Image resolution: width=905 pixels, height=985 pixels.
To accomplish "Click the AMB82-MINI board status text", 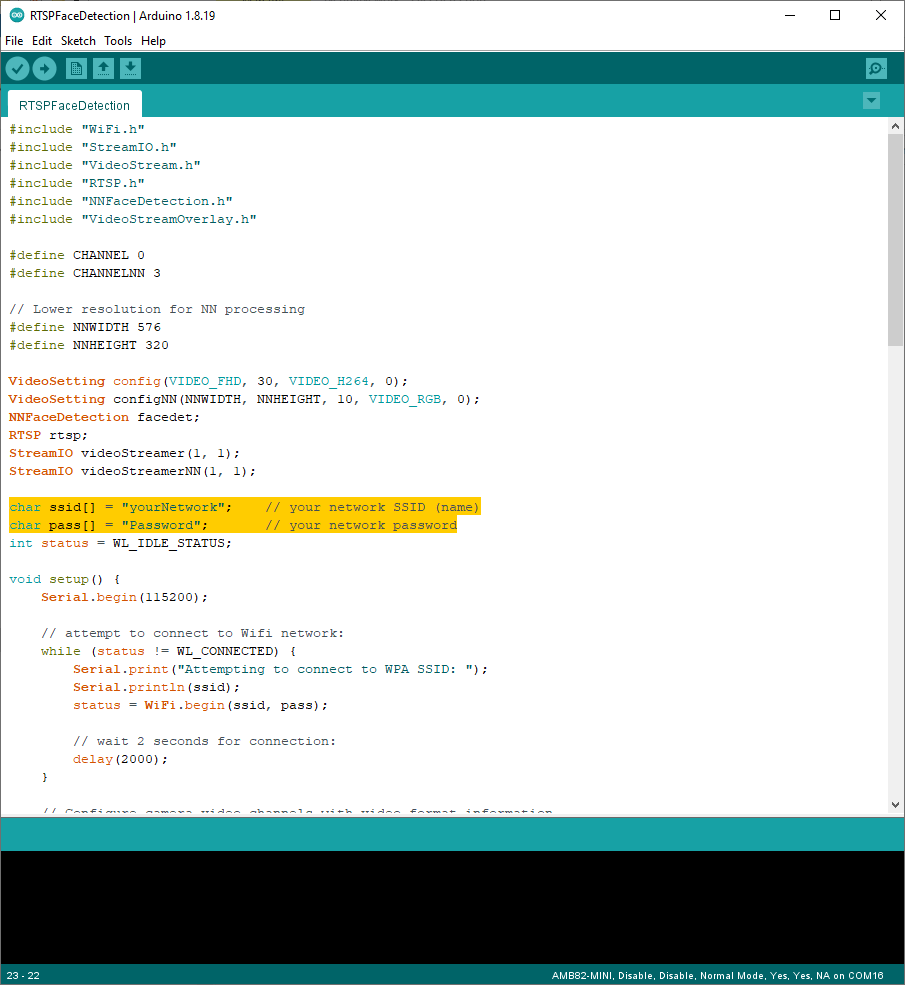I will [x=717, y=975].
